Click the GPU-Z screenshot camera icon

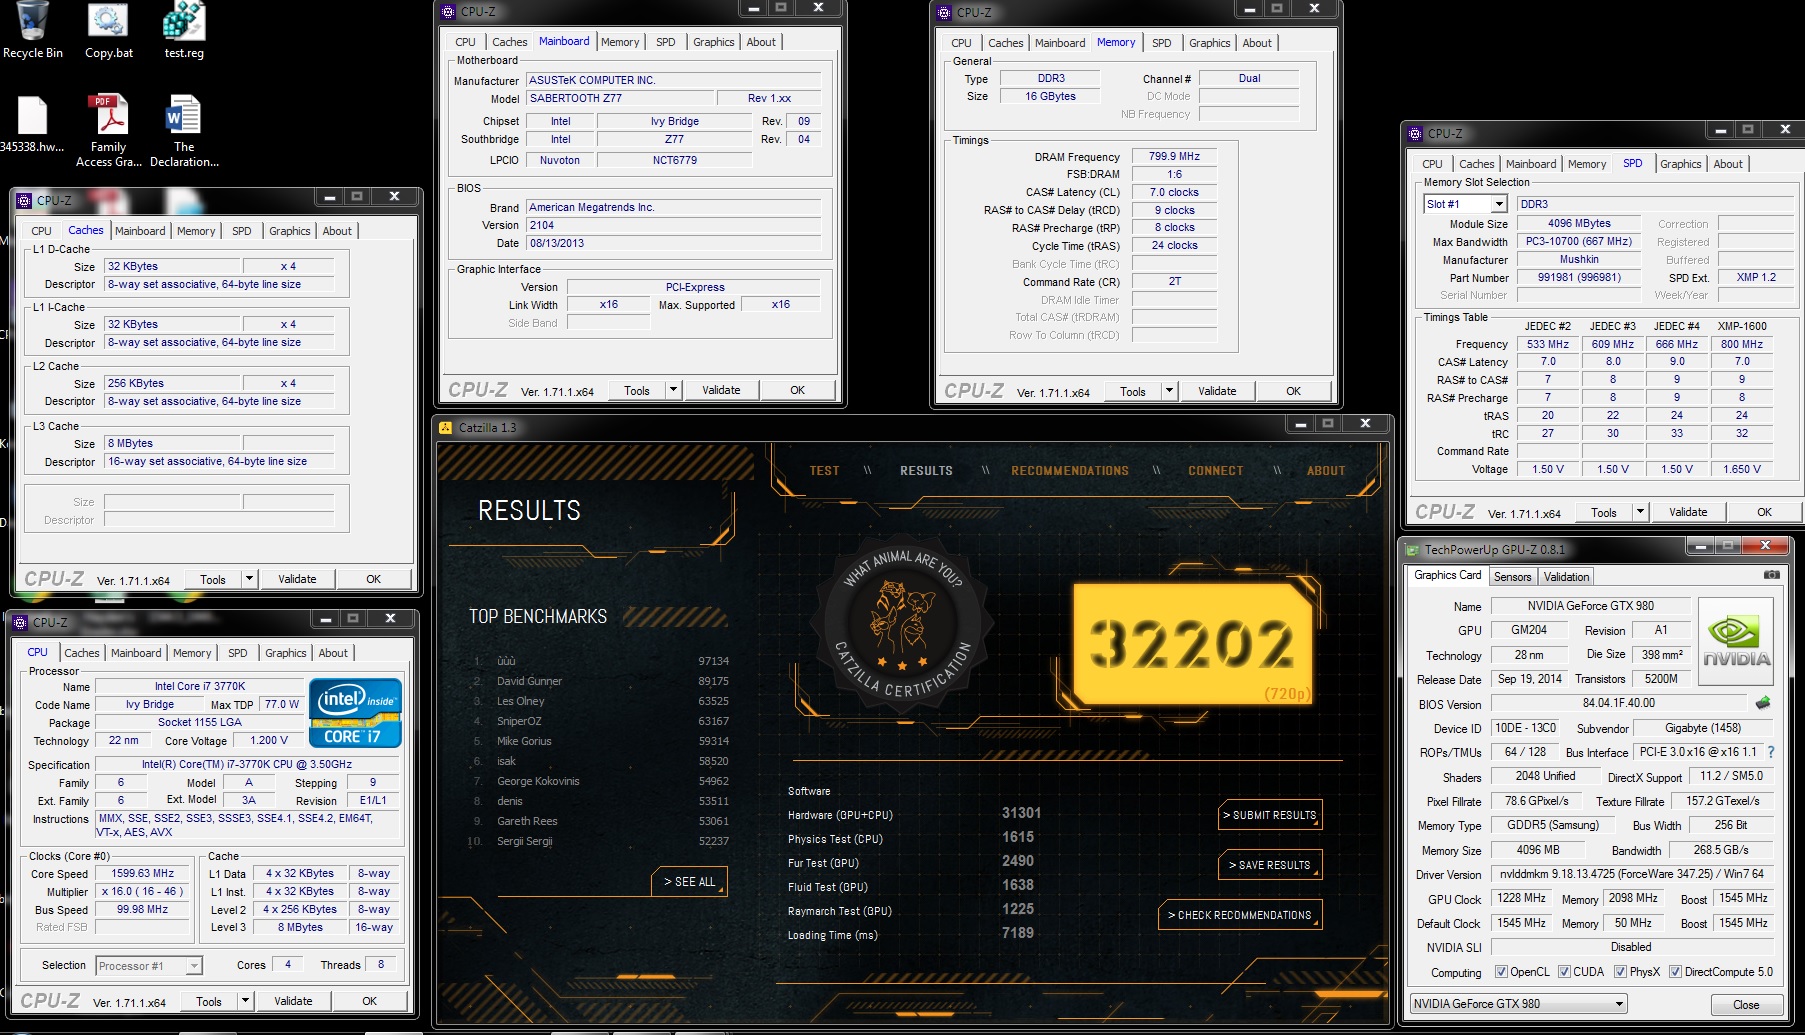(1771, 575)
